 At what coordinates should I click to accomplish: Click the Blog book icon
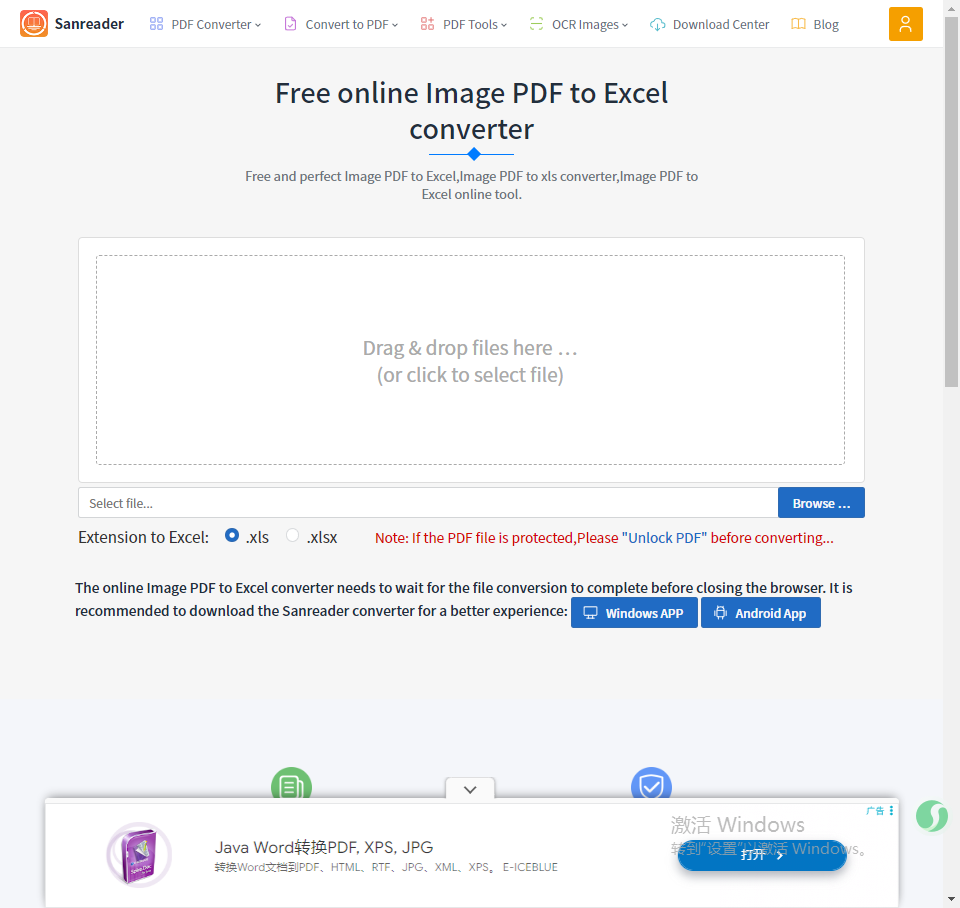coord(798,24)
